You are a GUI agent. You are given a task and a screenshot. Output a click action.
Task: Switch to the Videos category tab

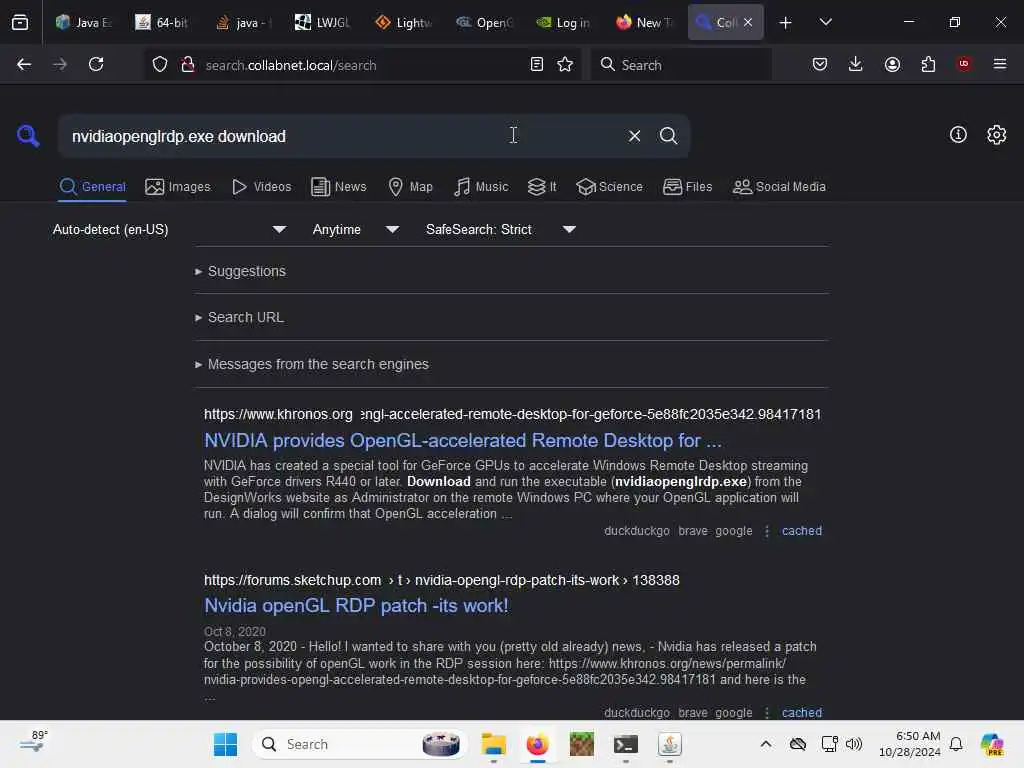pyautogui.click(x=261, y=187)
